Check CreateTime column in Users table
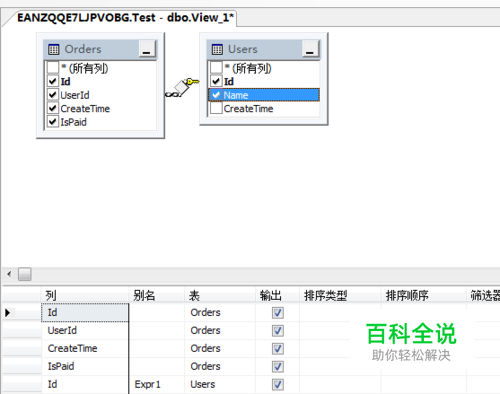 [216, 108]
